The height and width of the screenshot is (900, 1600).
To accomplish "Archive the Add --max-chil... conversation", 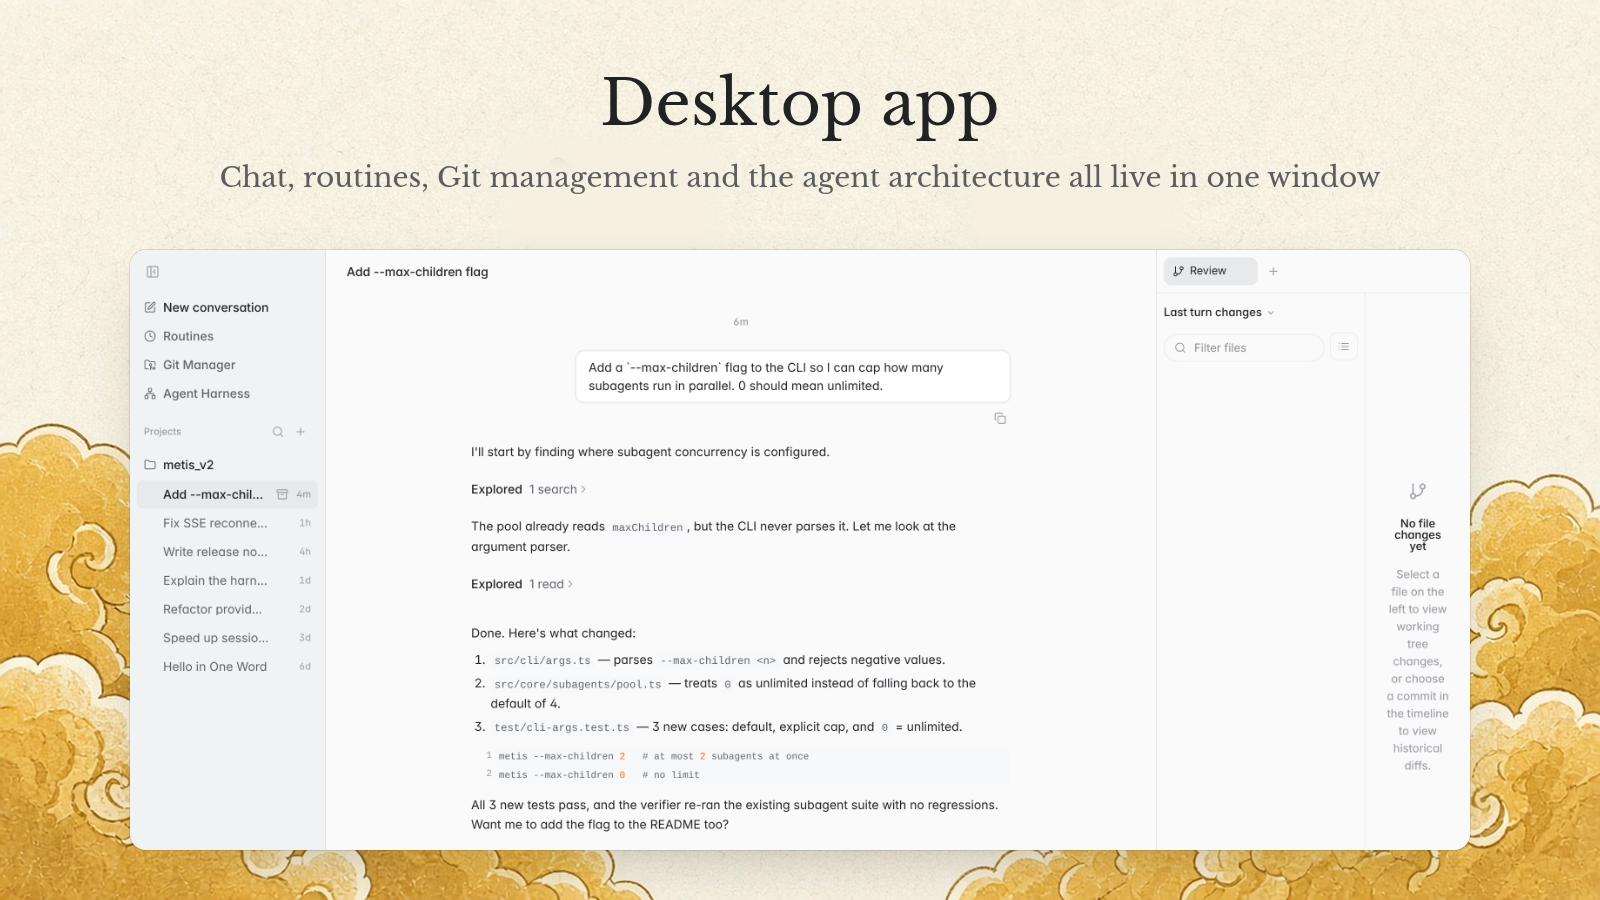I will (282, 494).
